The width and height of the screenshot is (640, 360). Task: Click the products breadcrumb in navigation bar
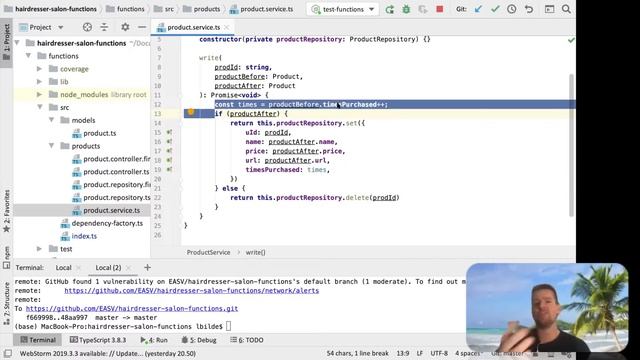201,9
